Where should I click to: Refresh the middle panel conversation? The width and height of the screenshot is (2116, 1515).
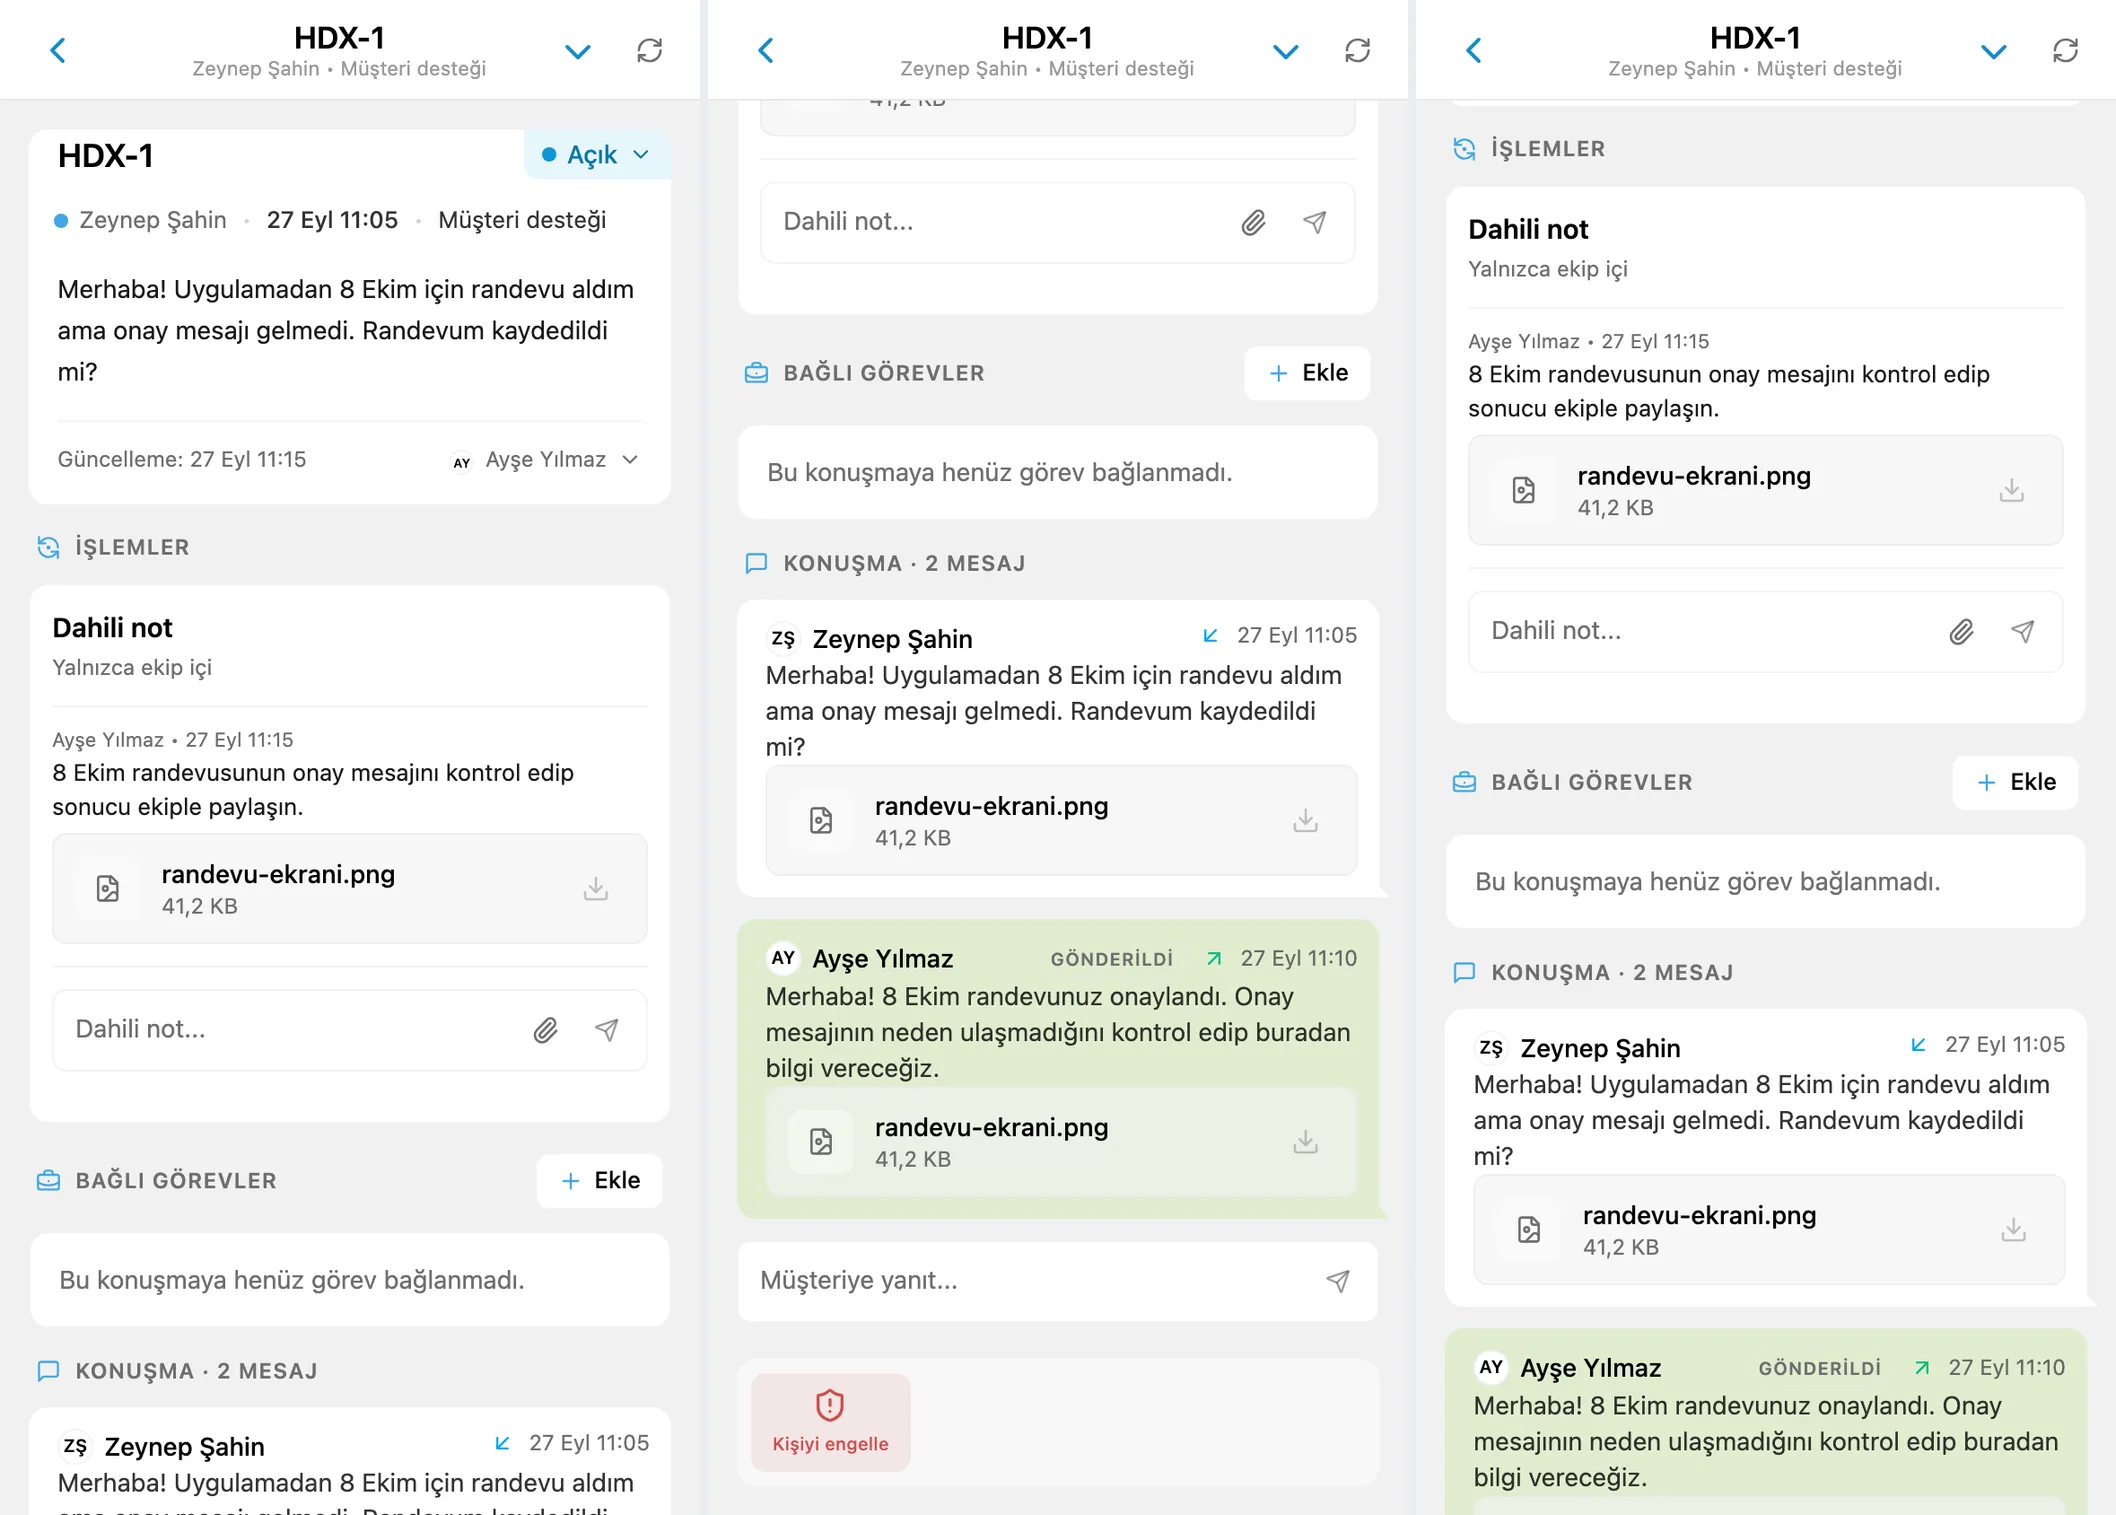[1358, 50]
